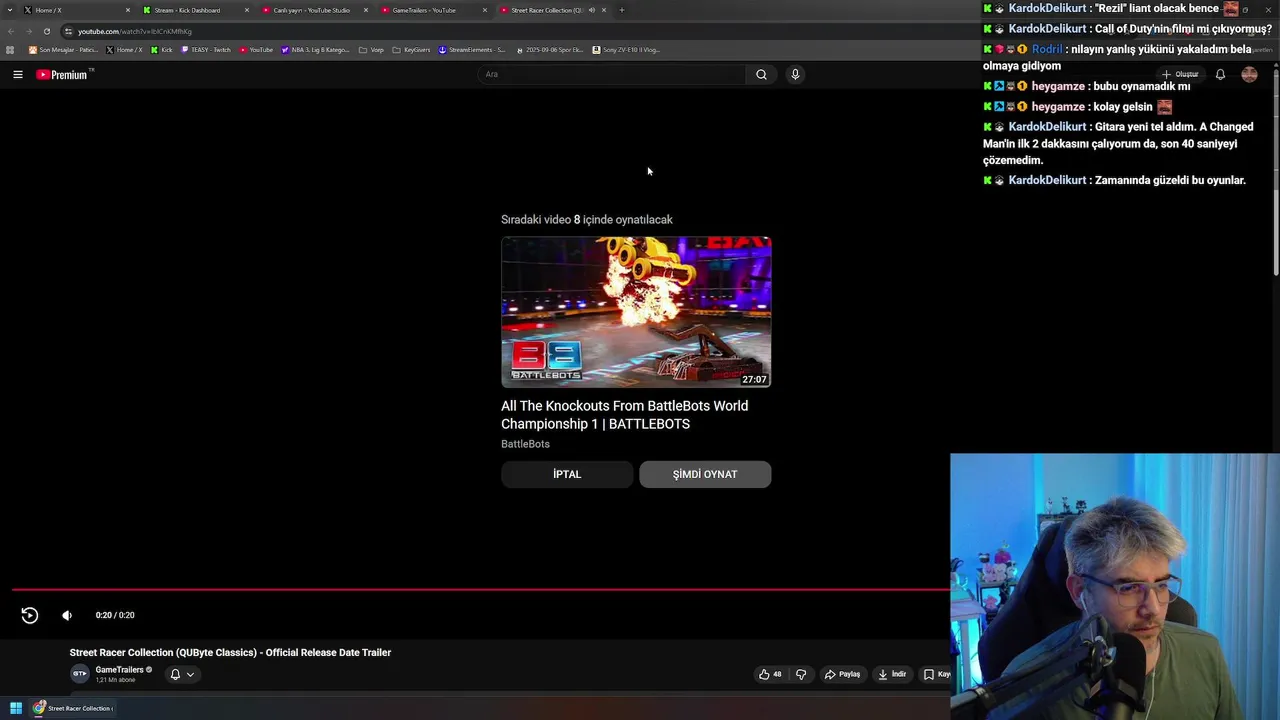Like the video with thumbs up
This screenshot has height=720, width=1280.
tap(770, 674)
